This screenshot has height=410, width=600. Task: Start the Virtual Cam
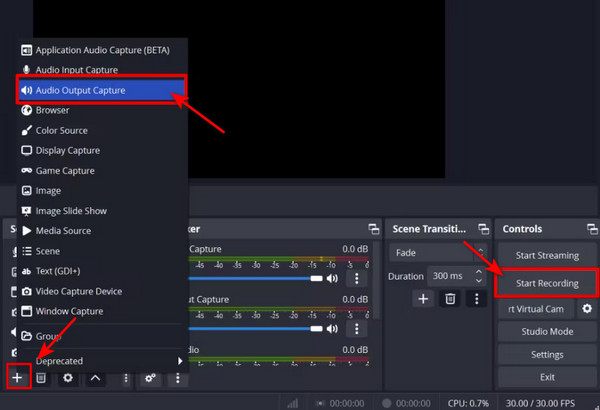click(536, 309)
